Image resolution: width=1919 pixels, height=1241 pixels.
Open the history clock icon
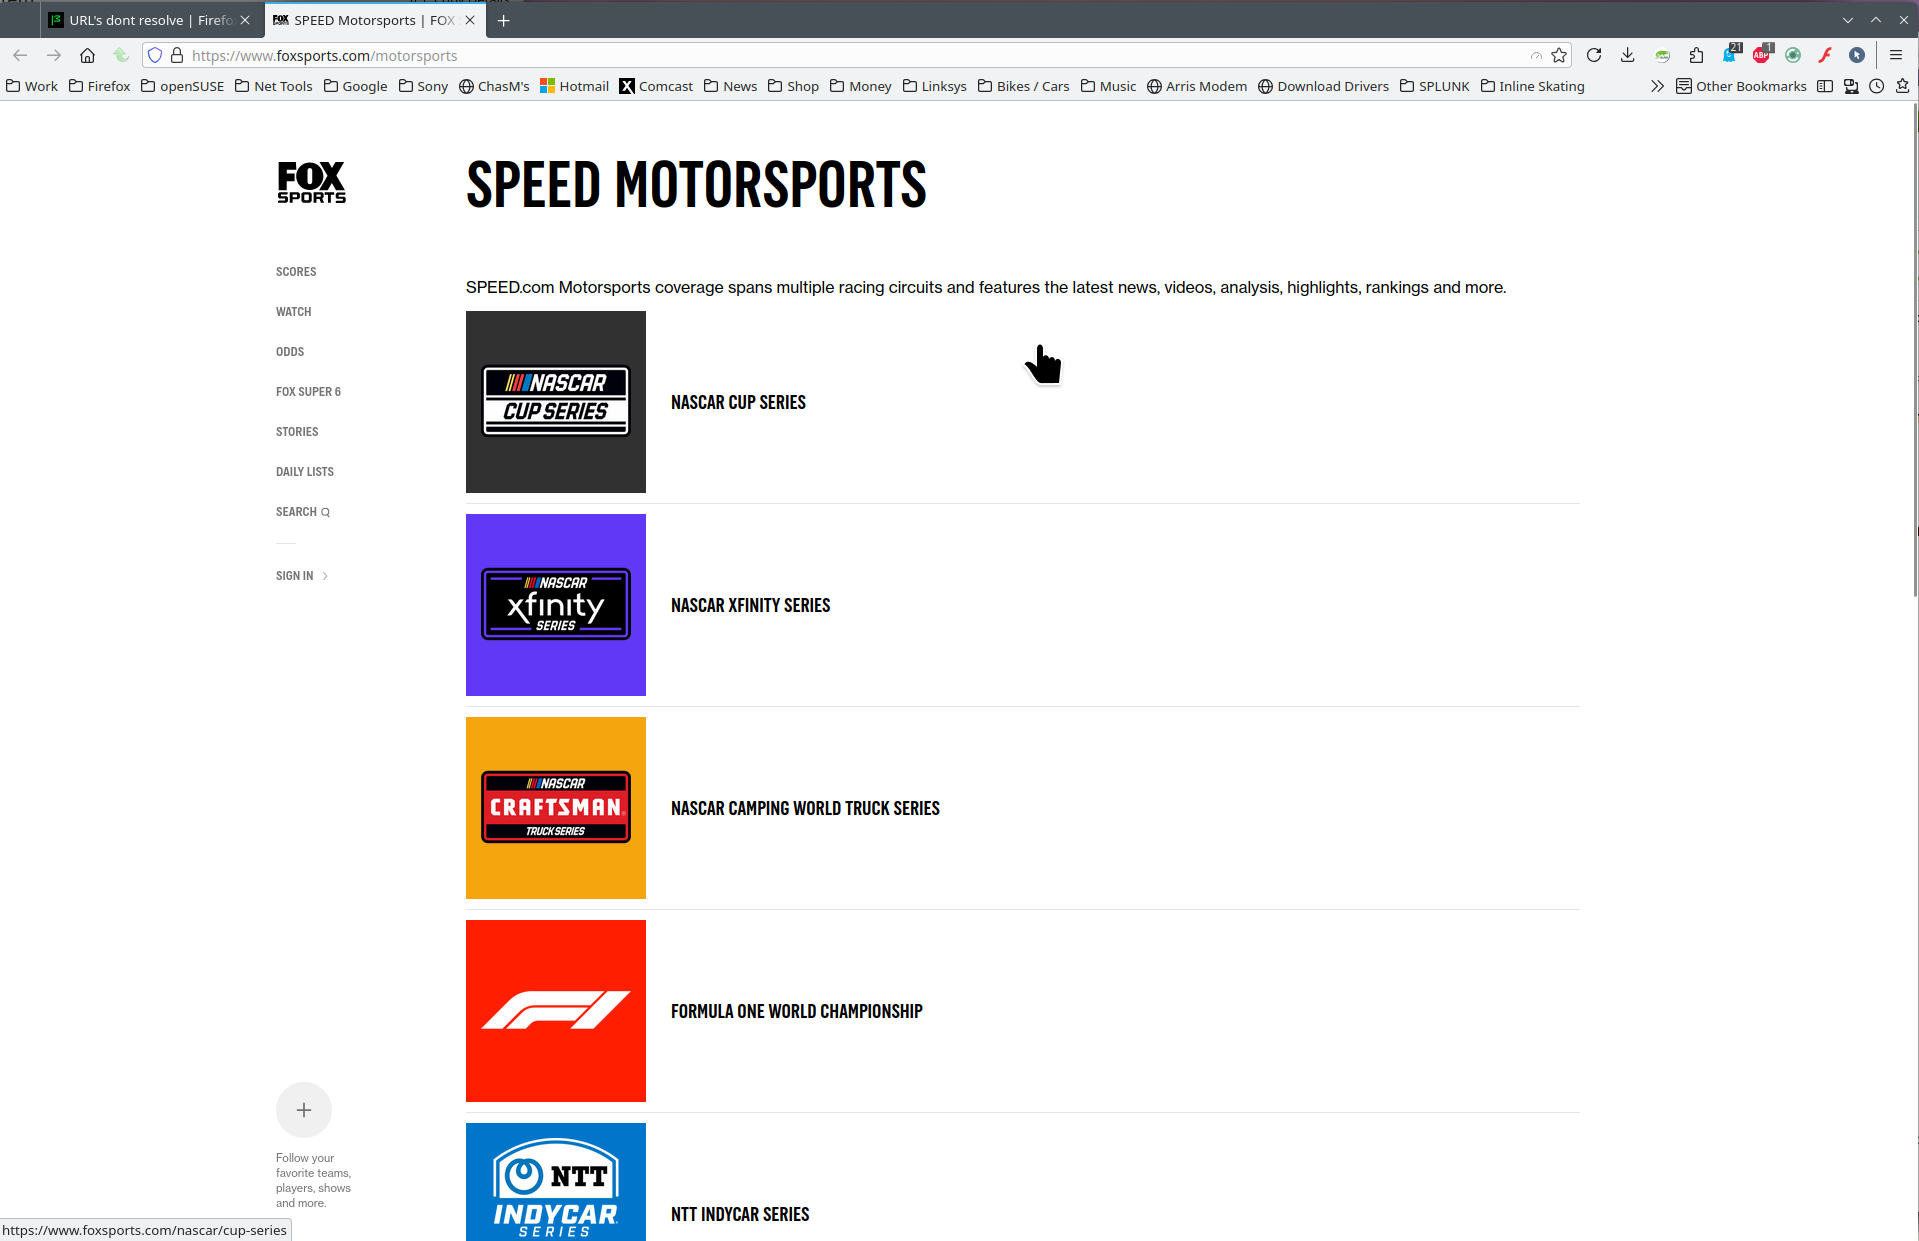click(1877, 87)
